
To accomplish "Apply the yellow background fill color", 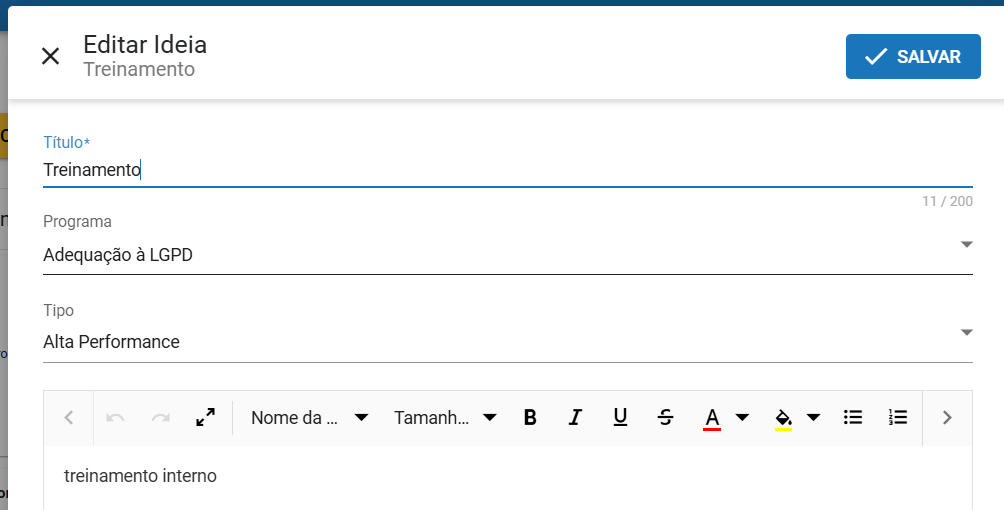I will 783,418.
